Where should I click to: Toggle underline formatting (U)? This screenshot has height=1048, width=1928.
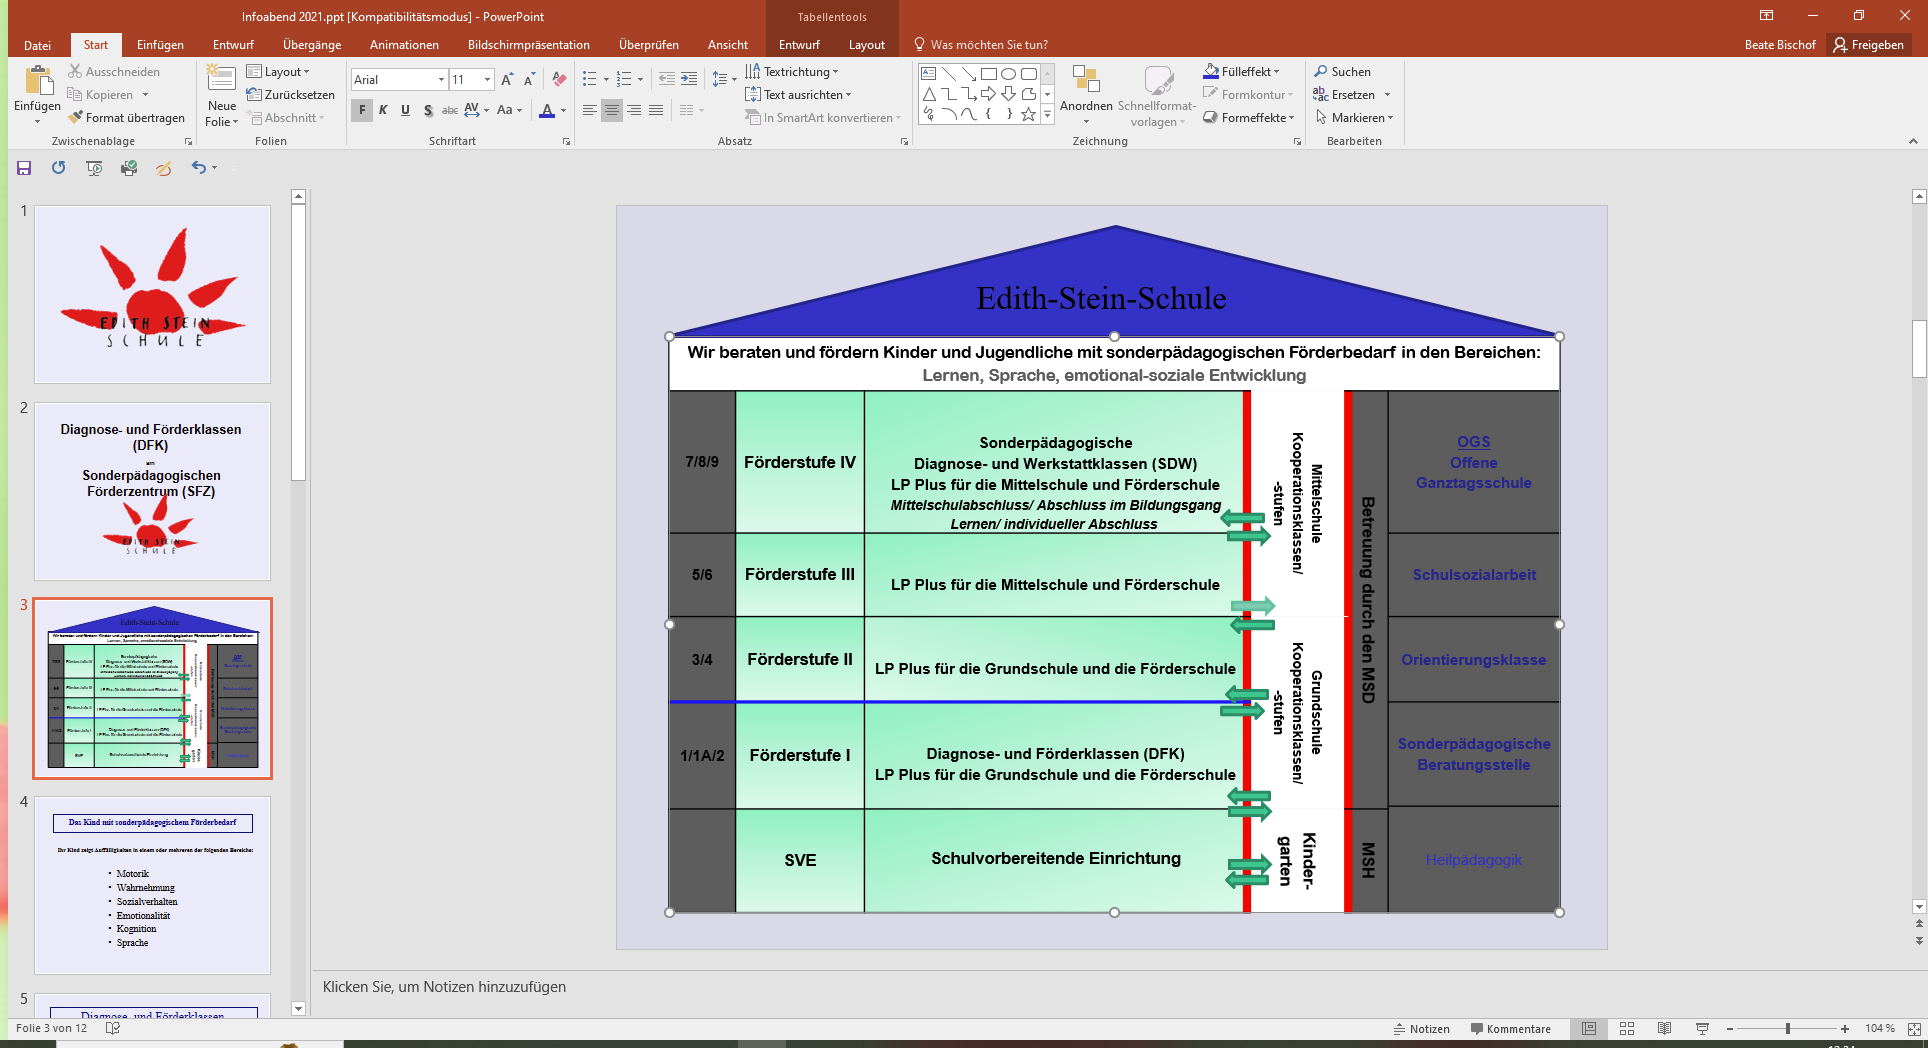coord(405,110)
